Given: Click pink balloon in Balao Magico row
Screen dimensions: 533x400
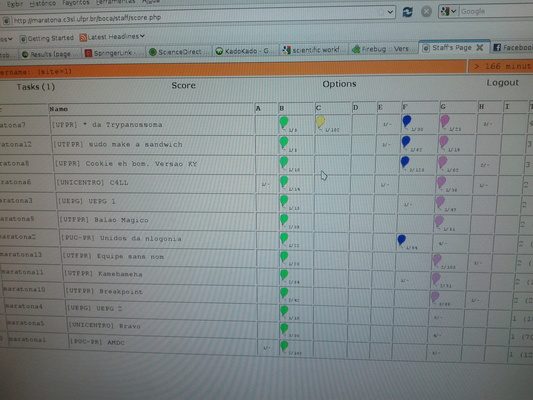Looking at the screenshot, I should [439, 222].
